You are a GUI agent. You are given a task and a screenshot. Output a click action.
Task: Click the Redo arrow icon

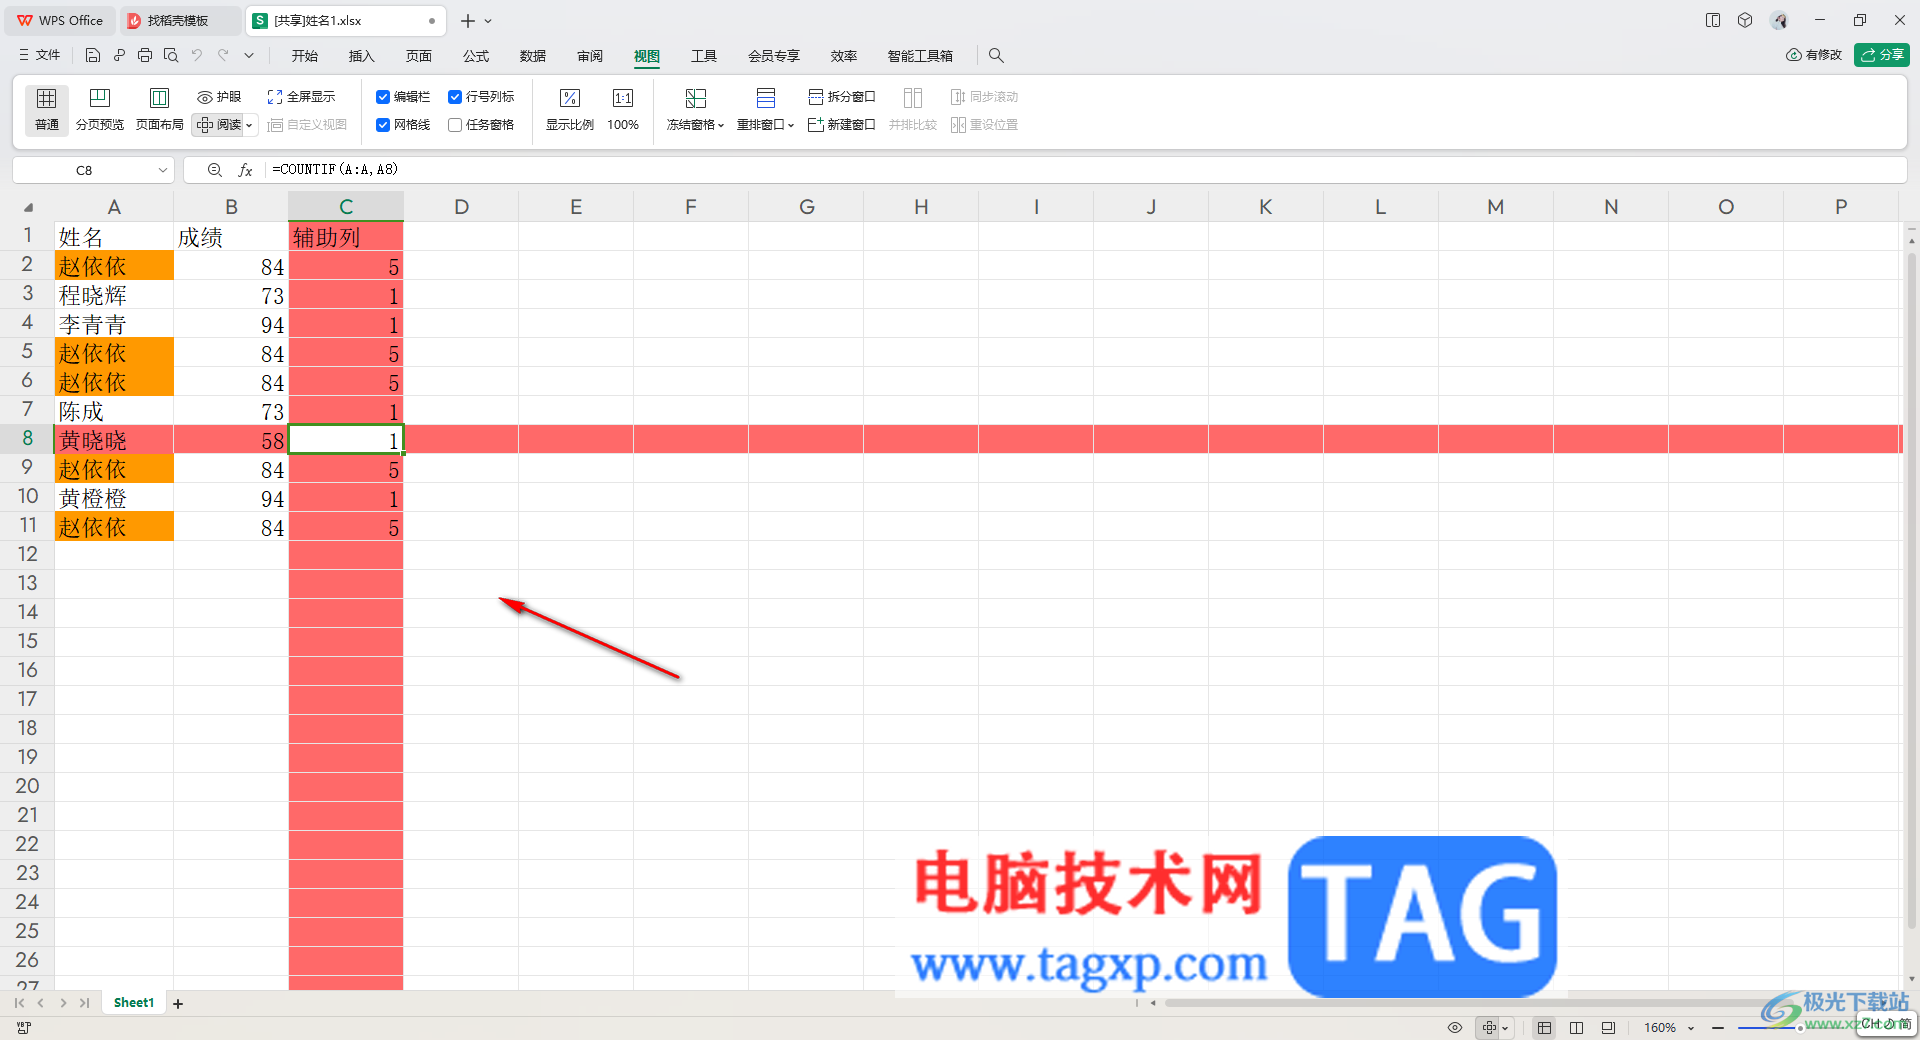223,56
